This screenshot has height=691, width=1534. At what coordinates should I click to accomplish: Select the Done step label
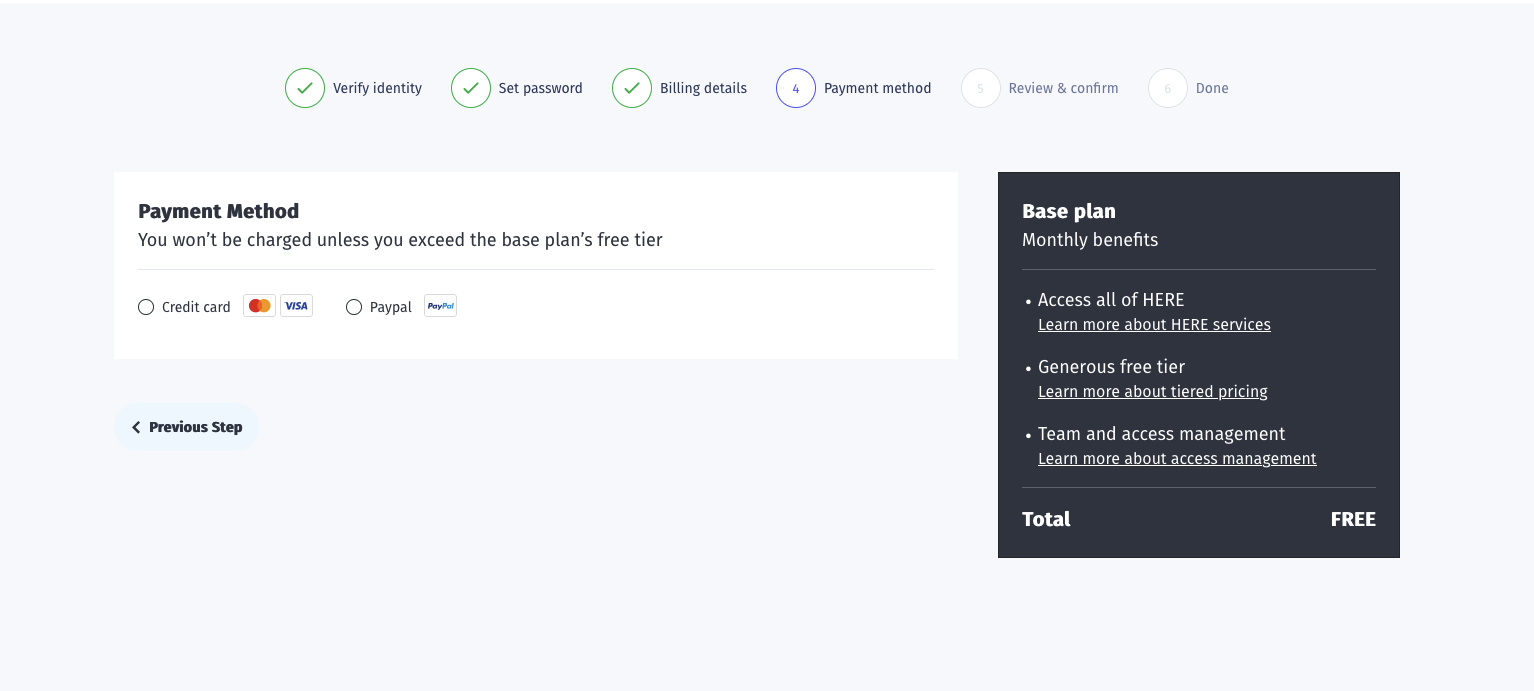(1212, 88)
